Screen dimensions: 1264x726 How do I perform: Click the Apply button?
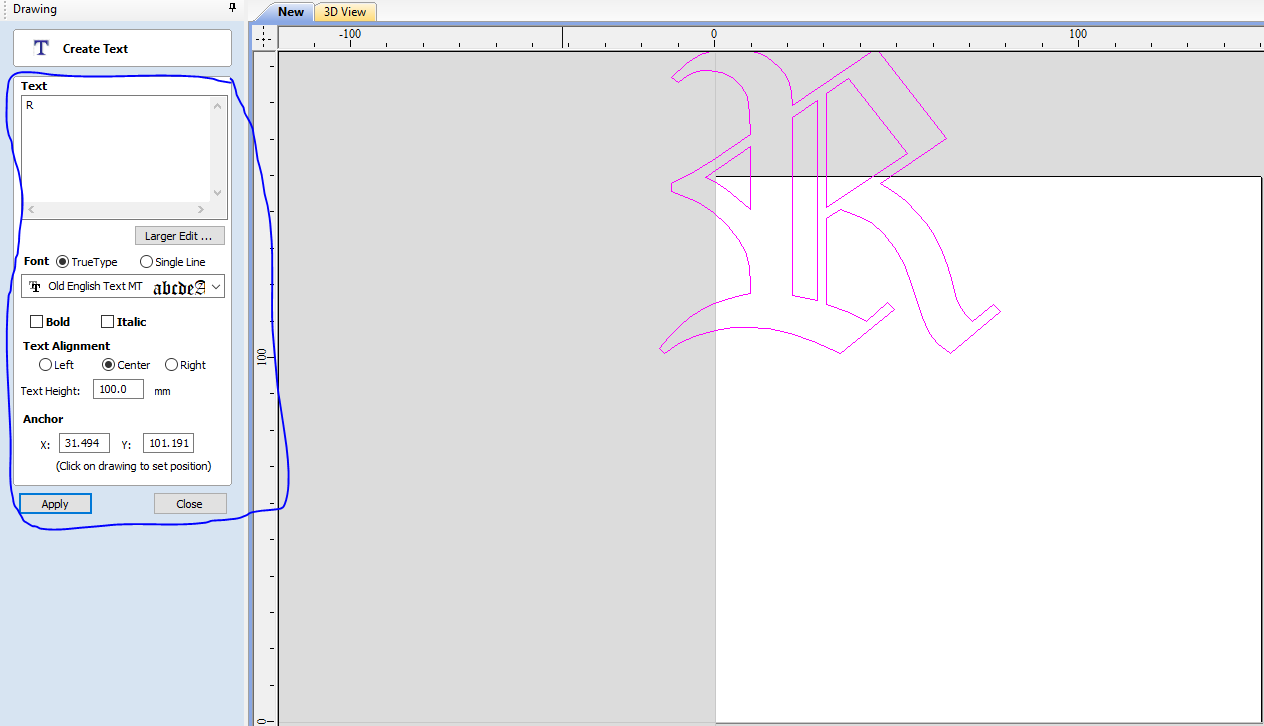pos(55,503)
